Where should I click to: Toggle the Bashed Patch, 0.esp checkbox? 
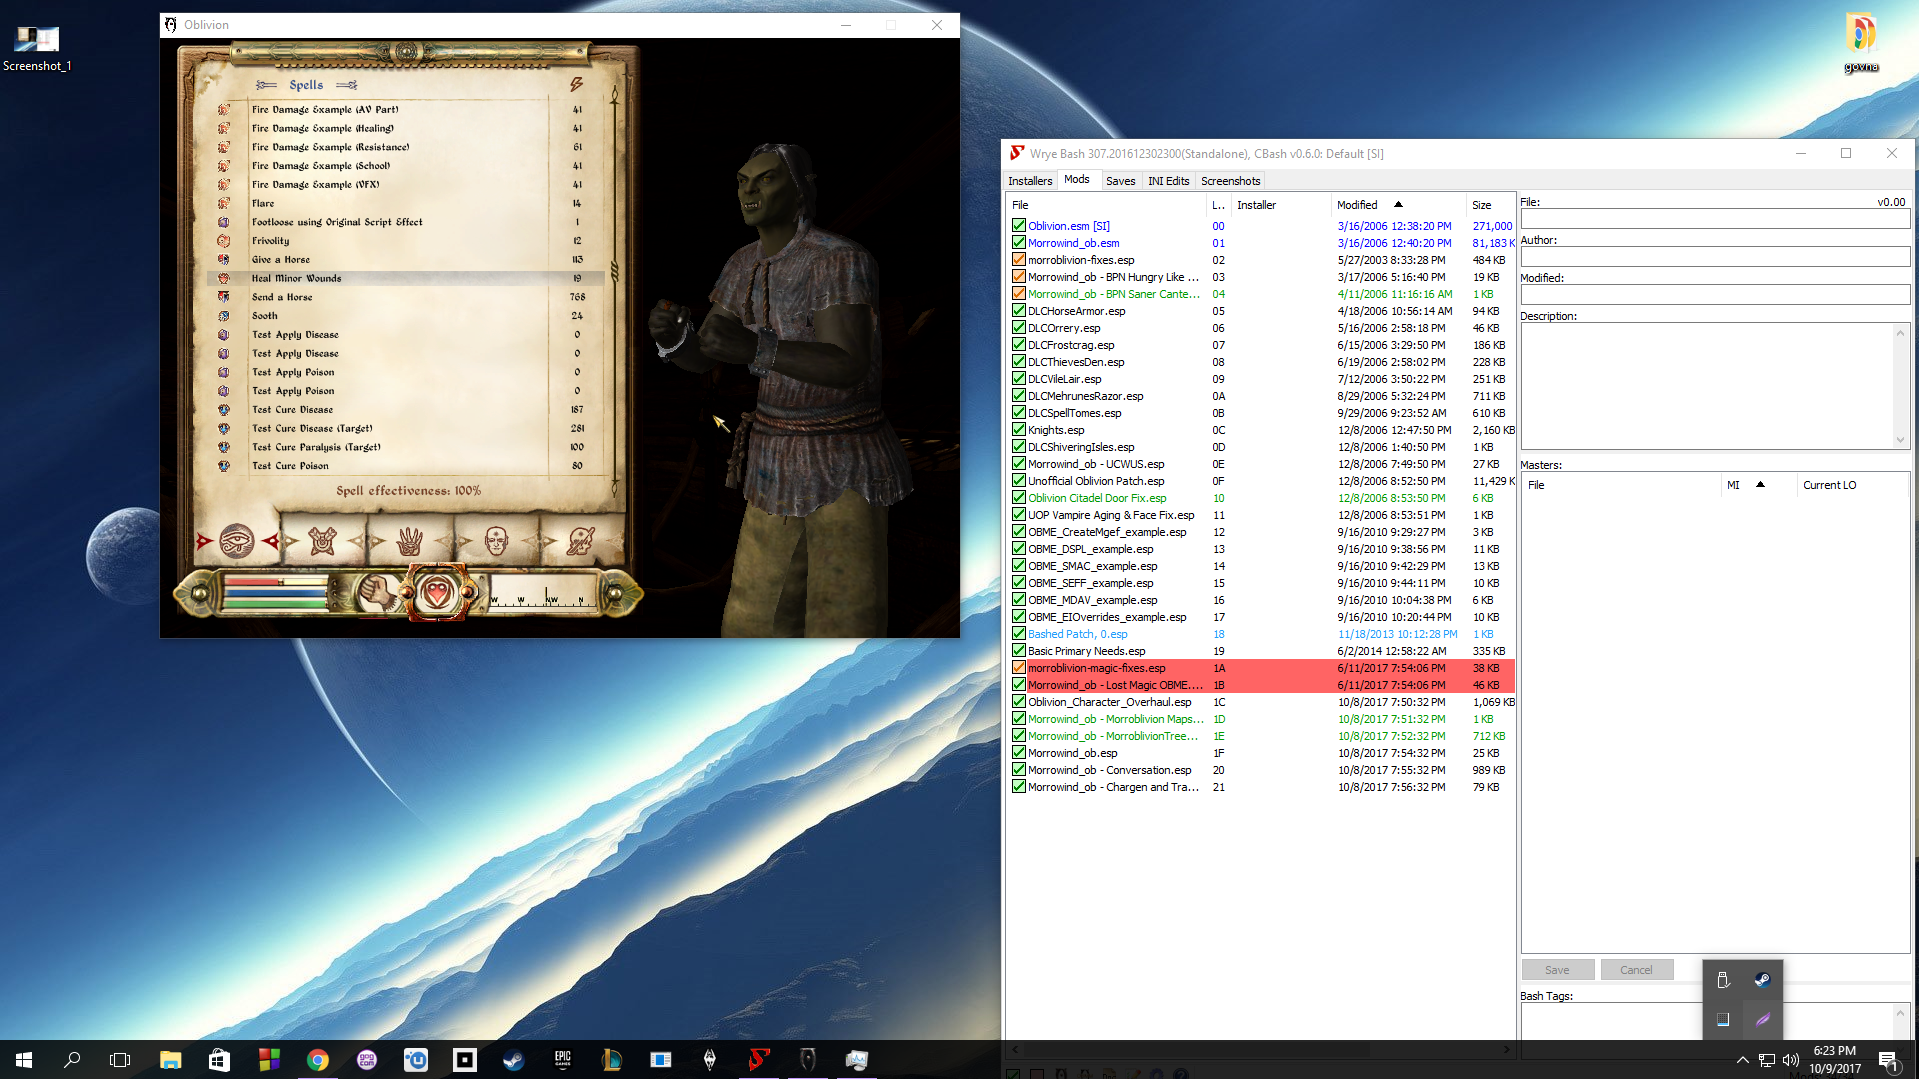[x=1019, y=634]
